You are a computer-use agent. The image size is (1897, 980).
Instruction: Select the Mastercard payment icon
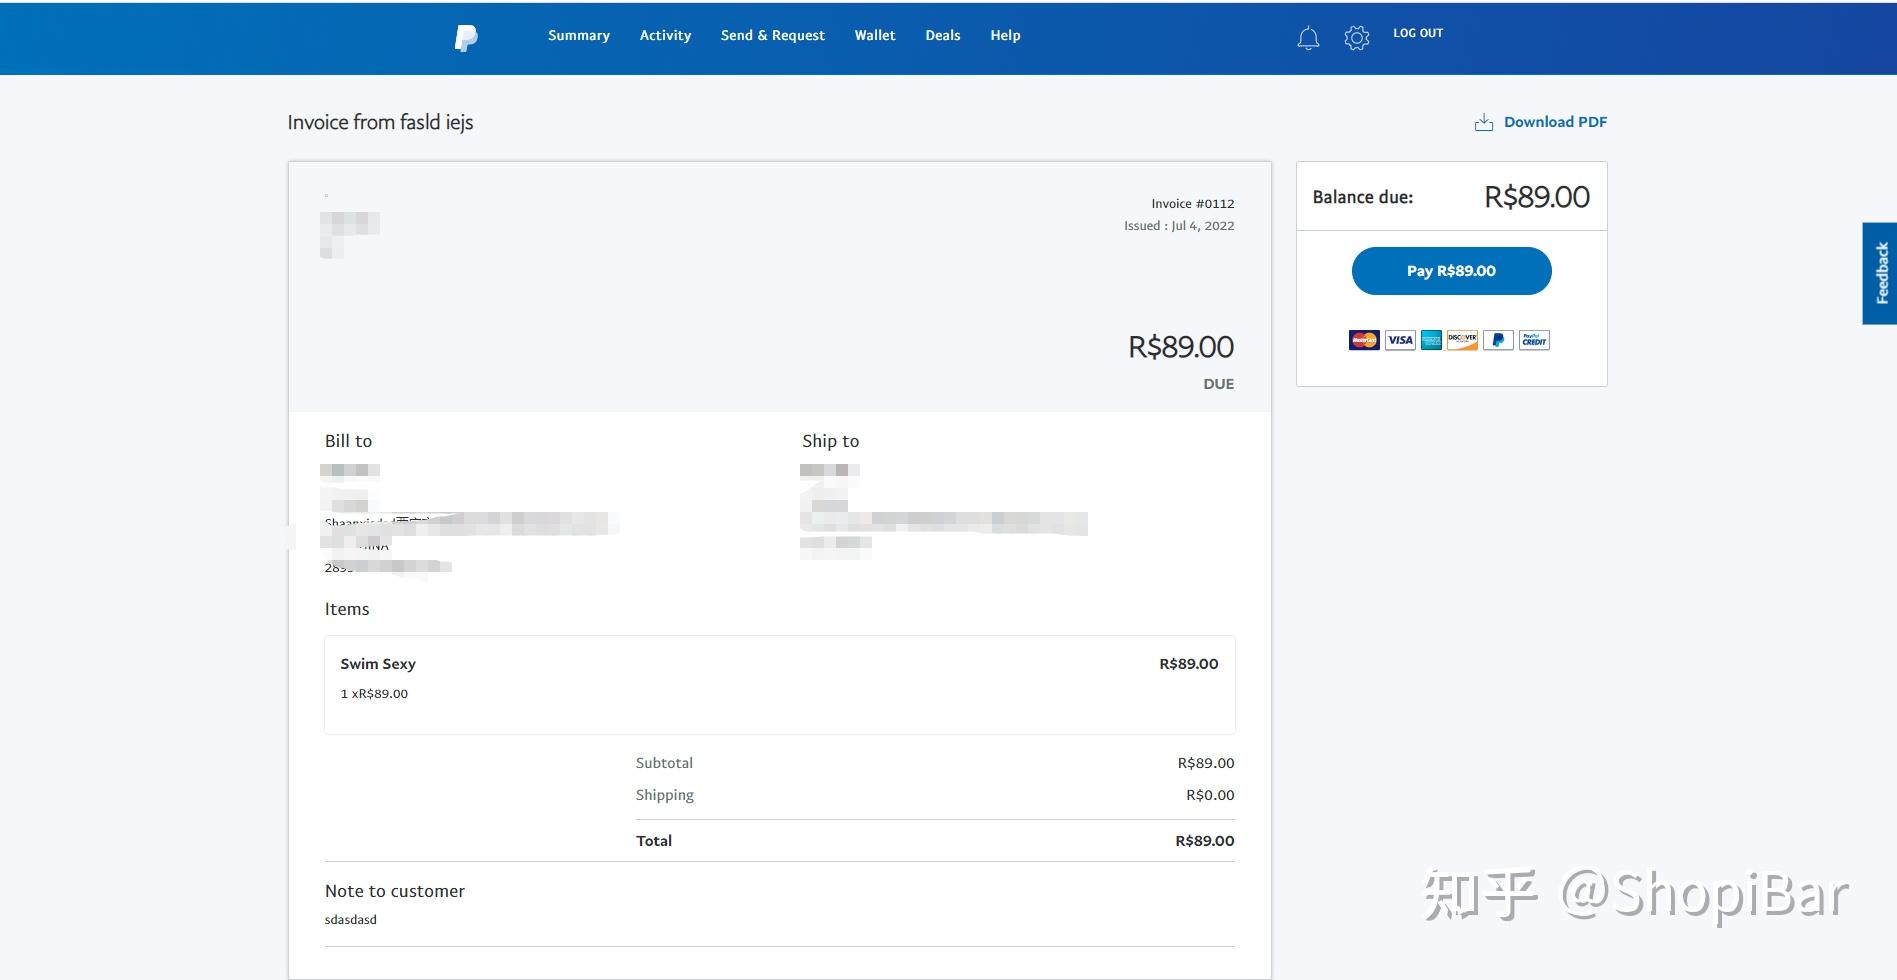click(x=1364, y=340)
